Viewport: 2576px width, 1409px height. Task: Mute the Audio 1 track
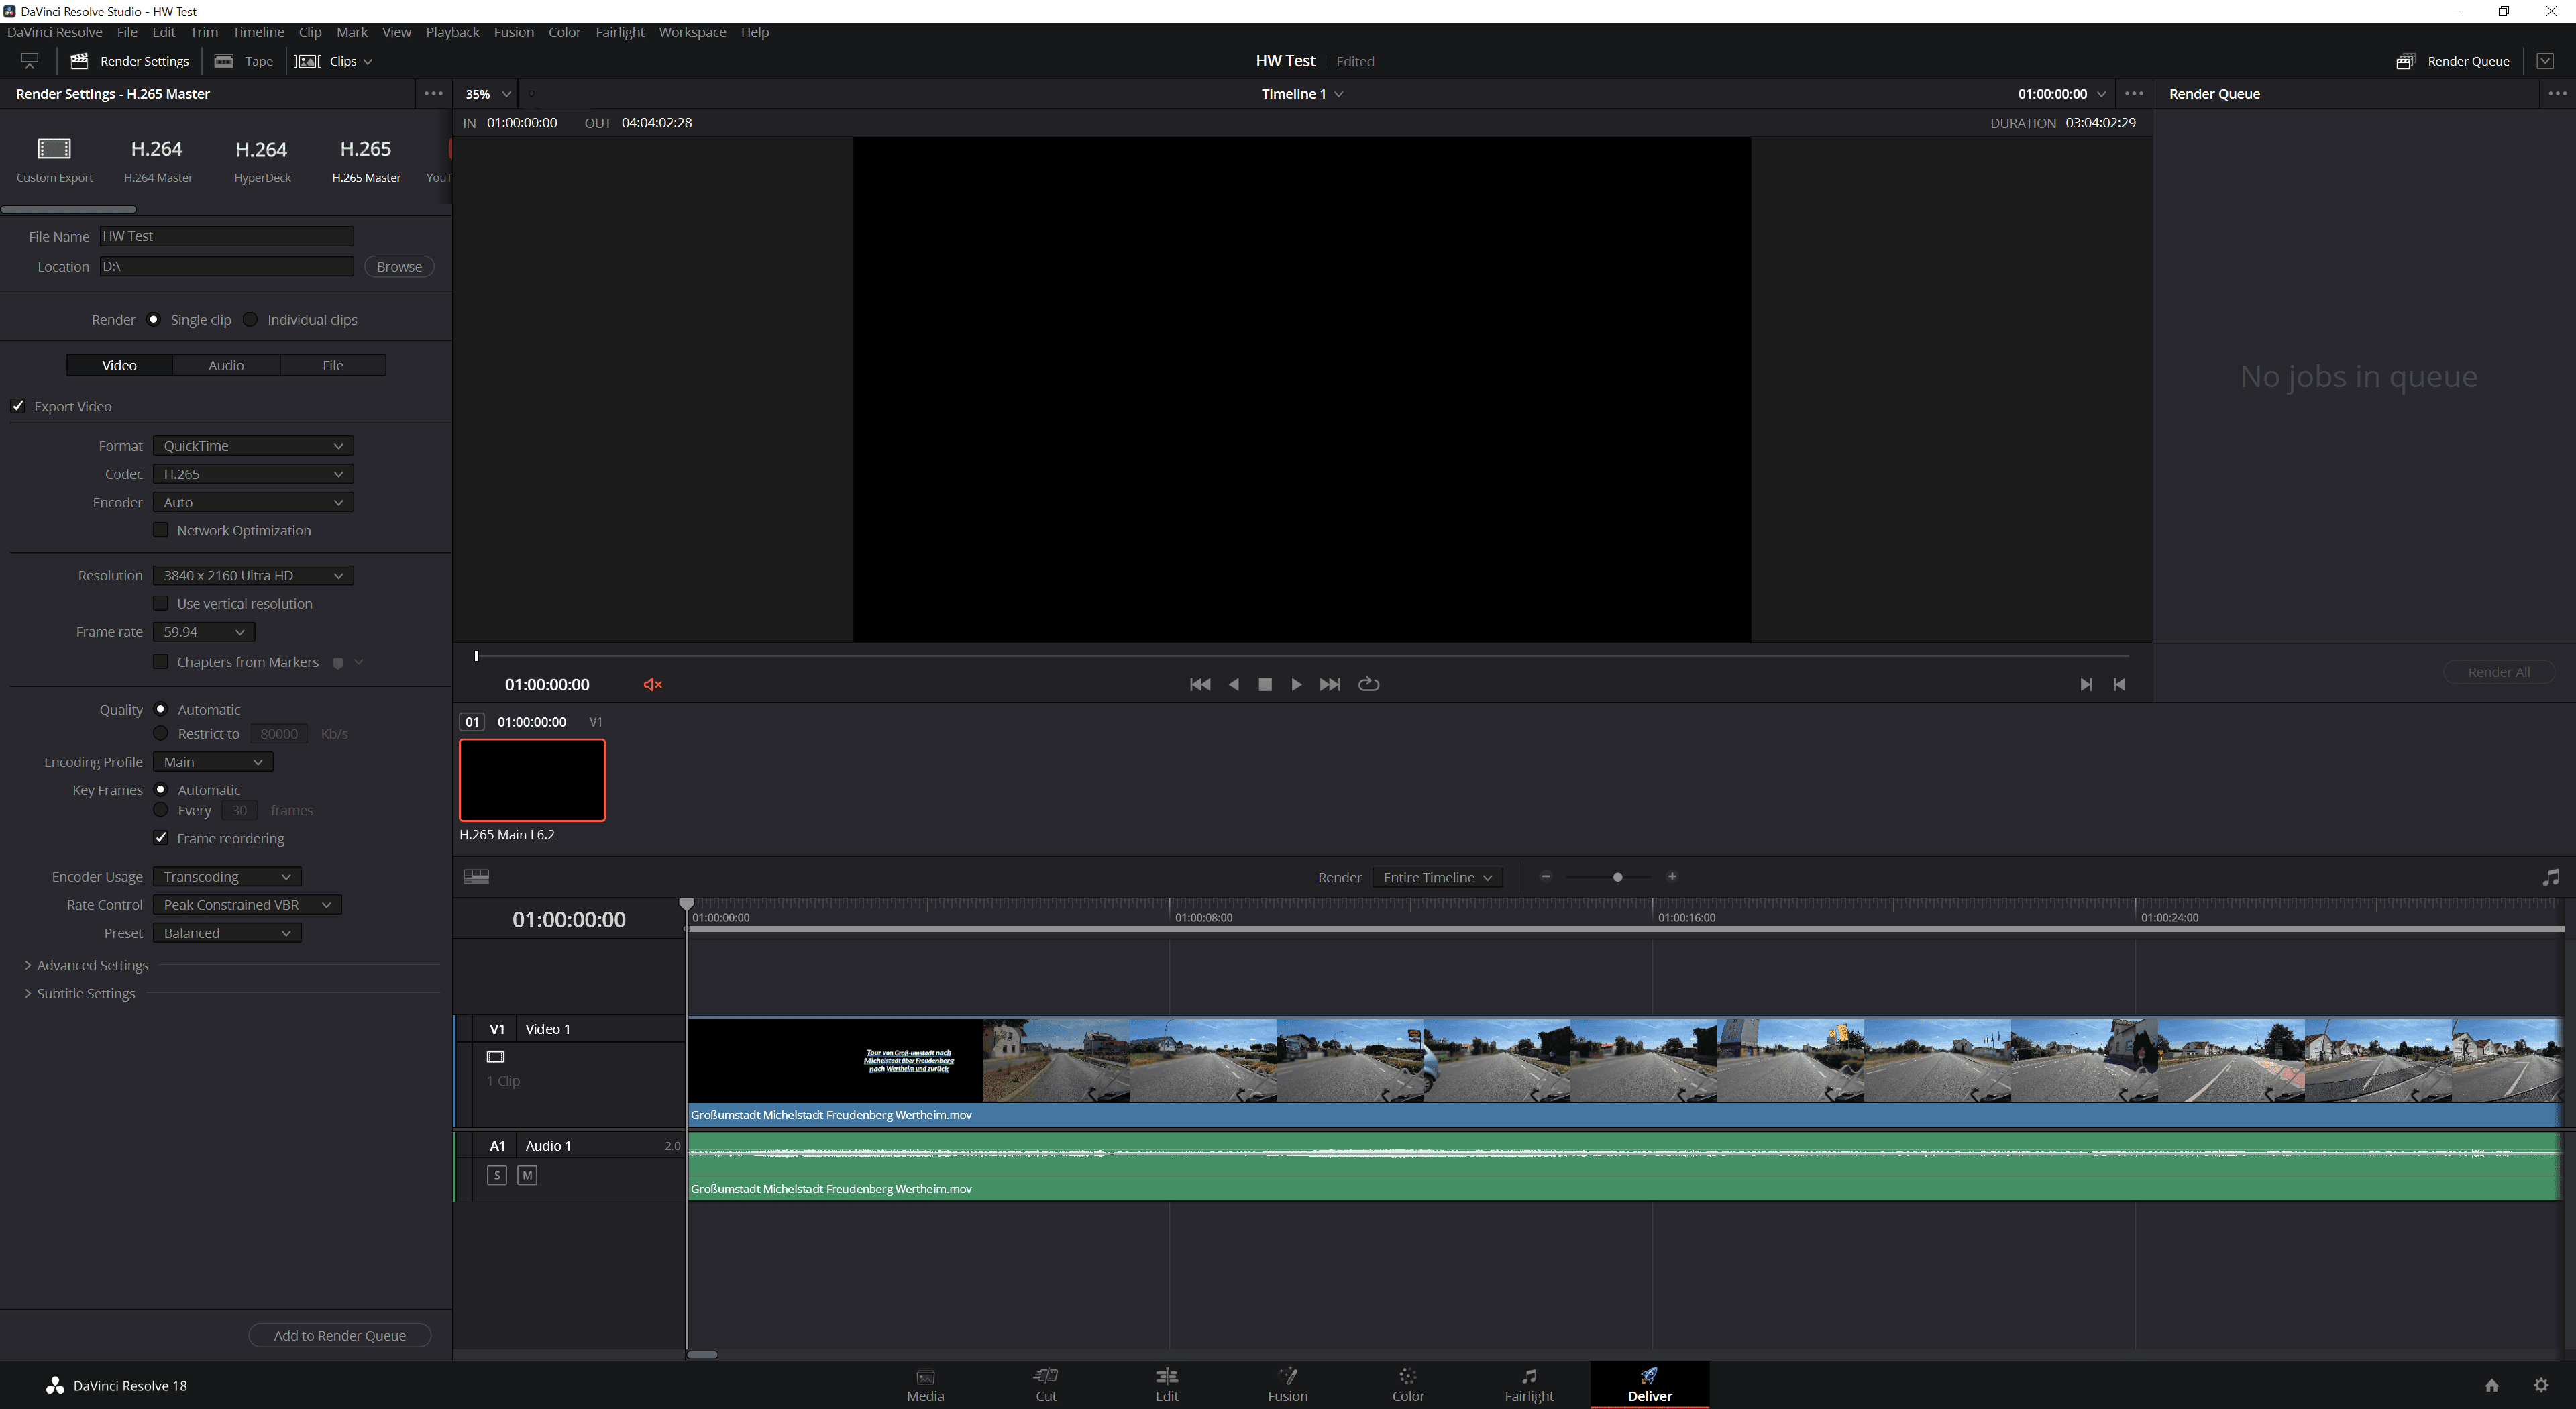[527, 1175]
